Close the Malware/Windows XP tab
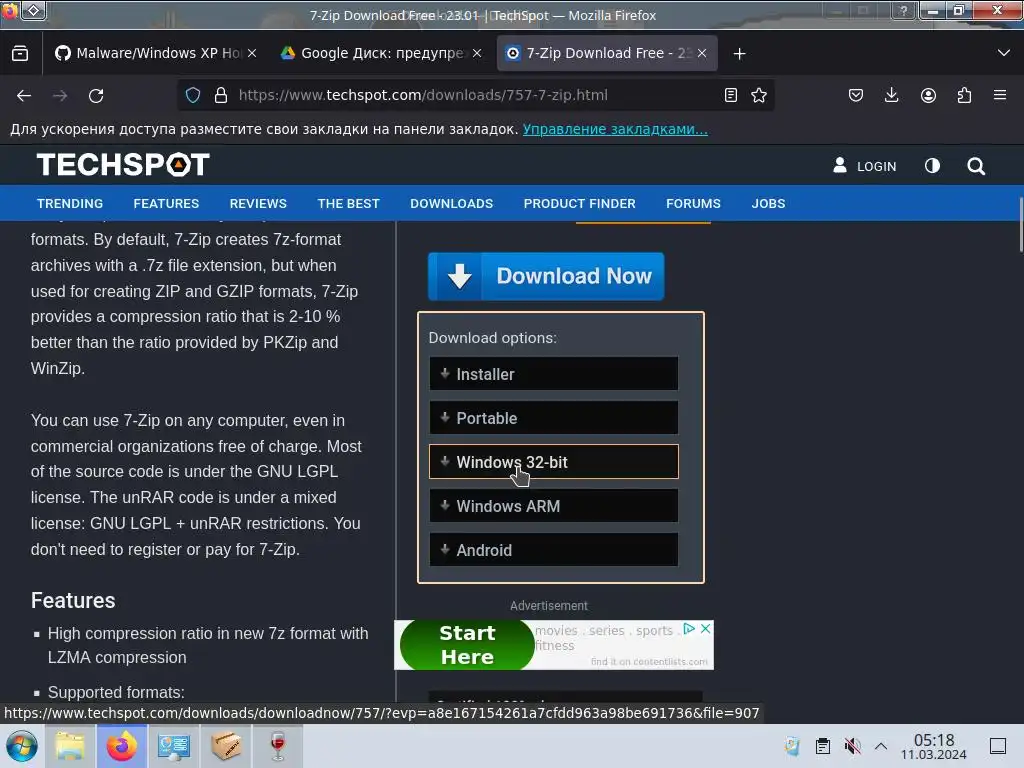This screenshot has width=1024, height=768. (x=252, y=54)
